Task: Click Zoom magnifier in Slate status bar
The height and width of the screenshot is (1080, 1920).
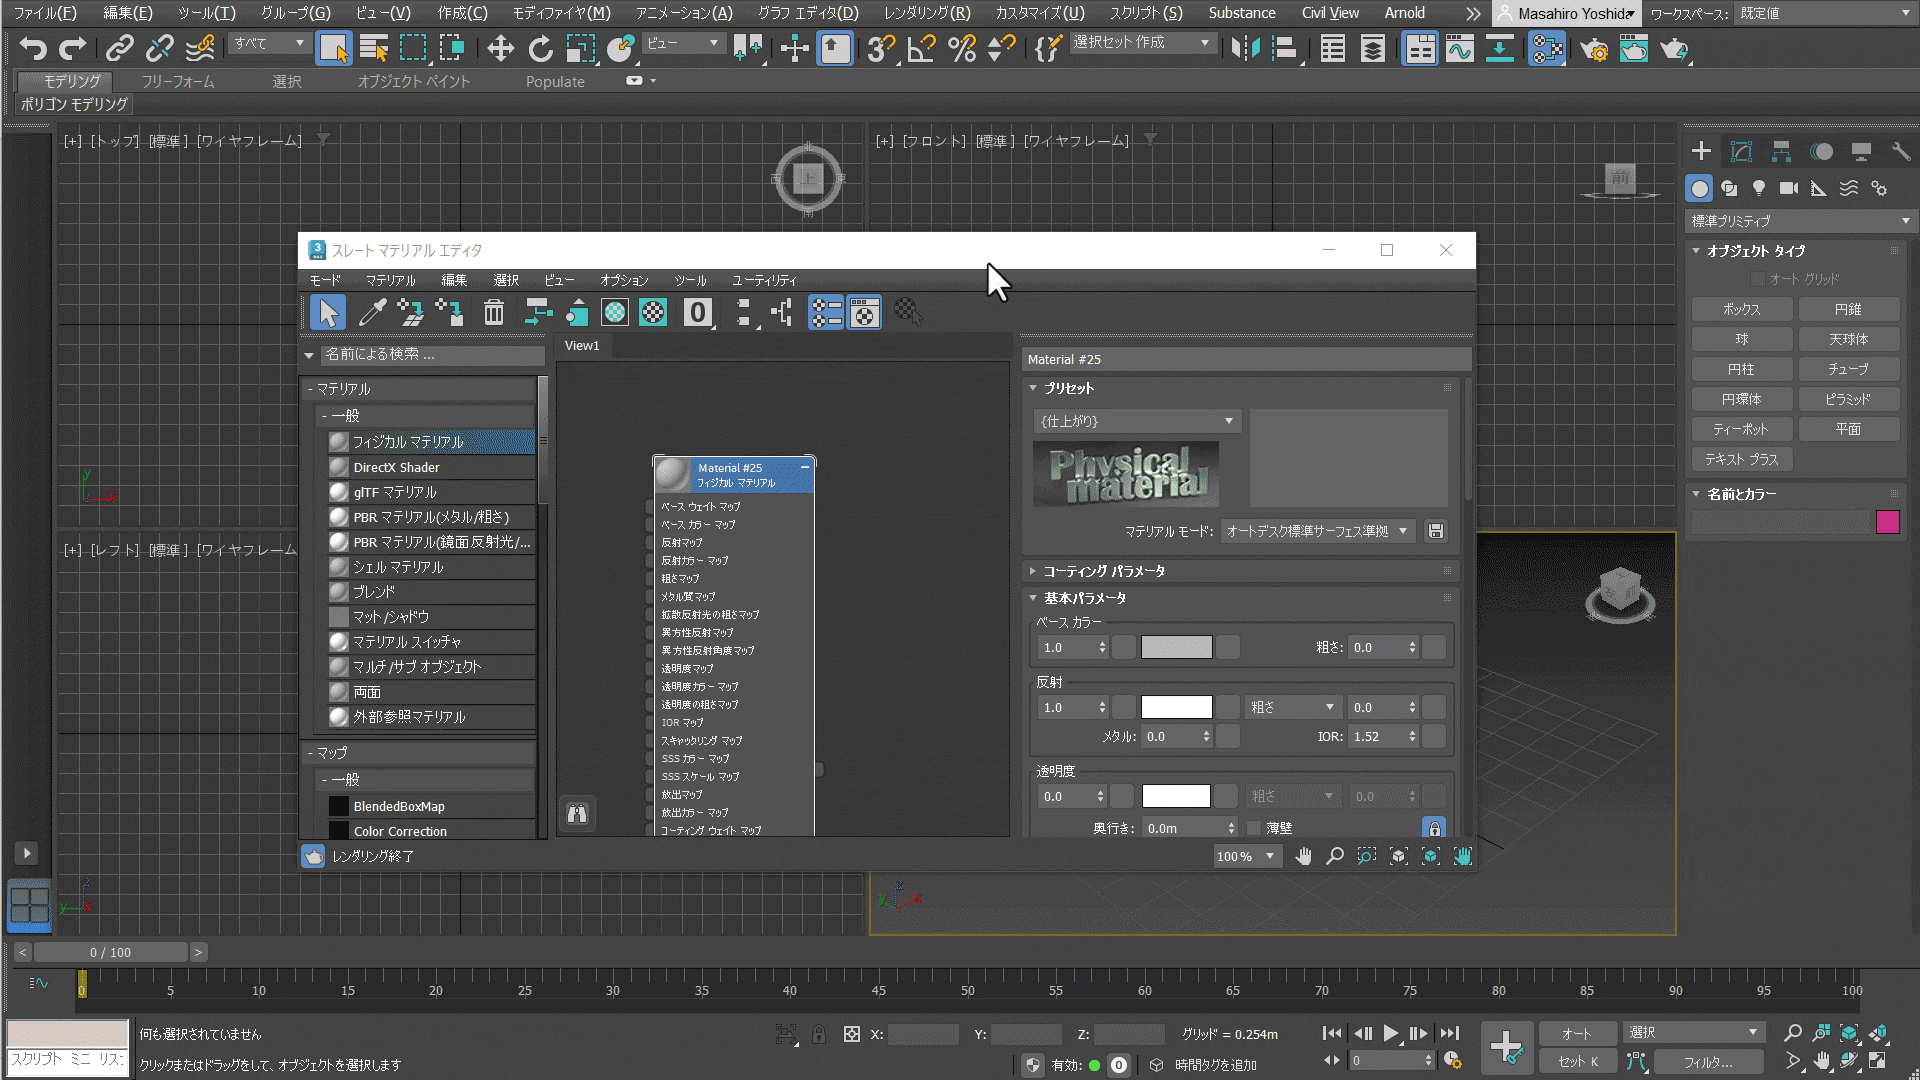Action: pos(1335,856)
